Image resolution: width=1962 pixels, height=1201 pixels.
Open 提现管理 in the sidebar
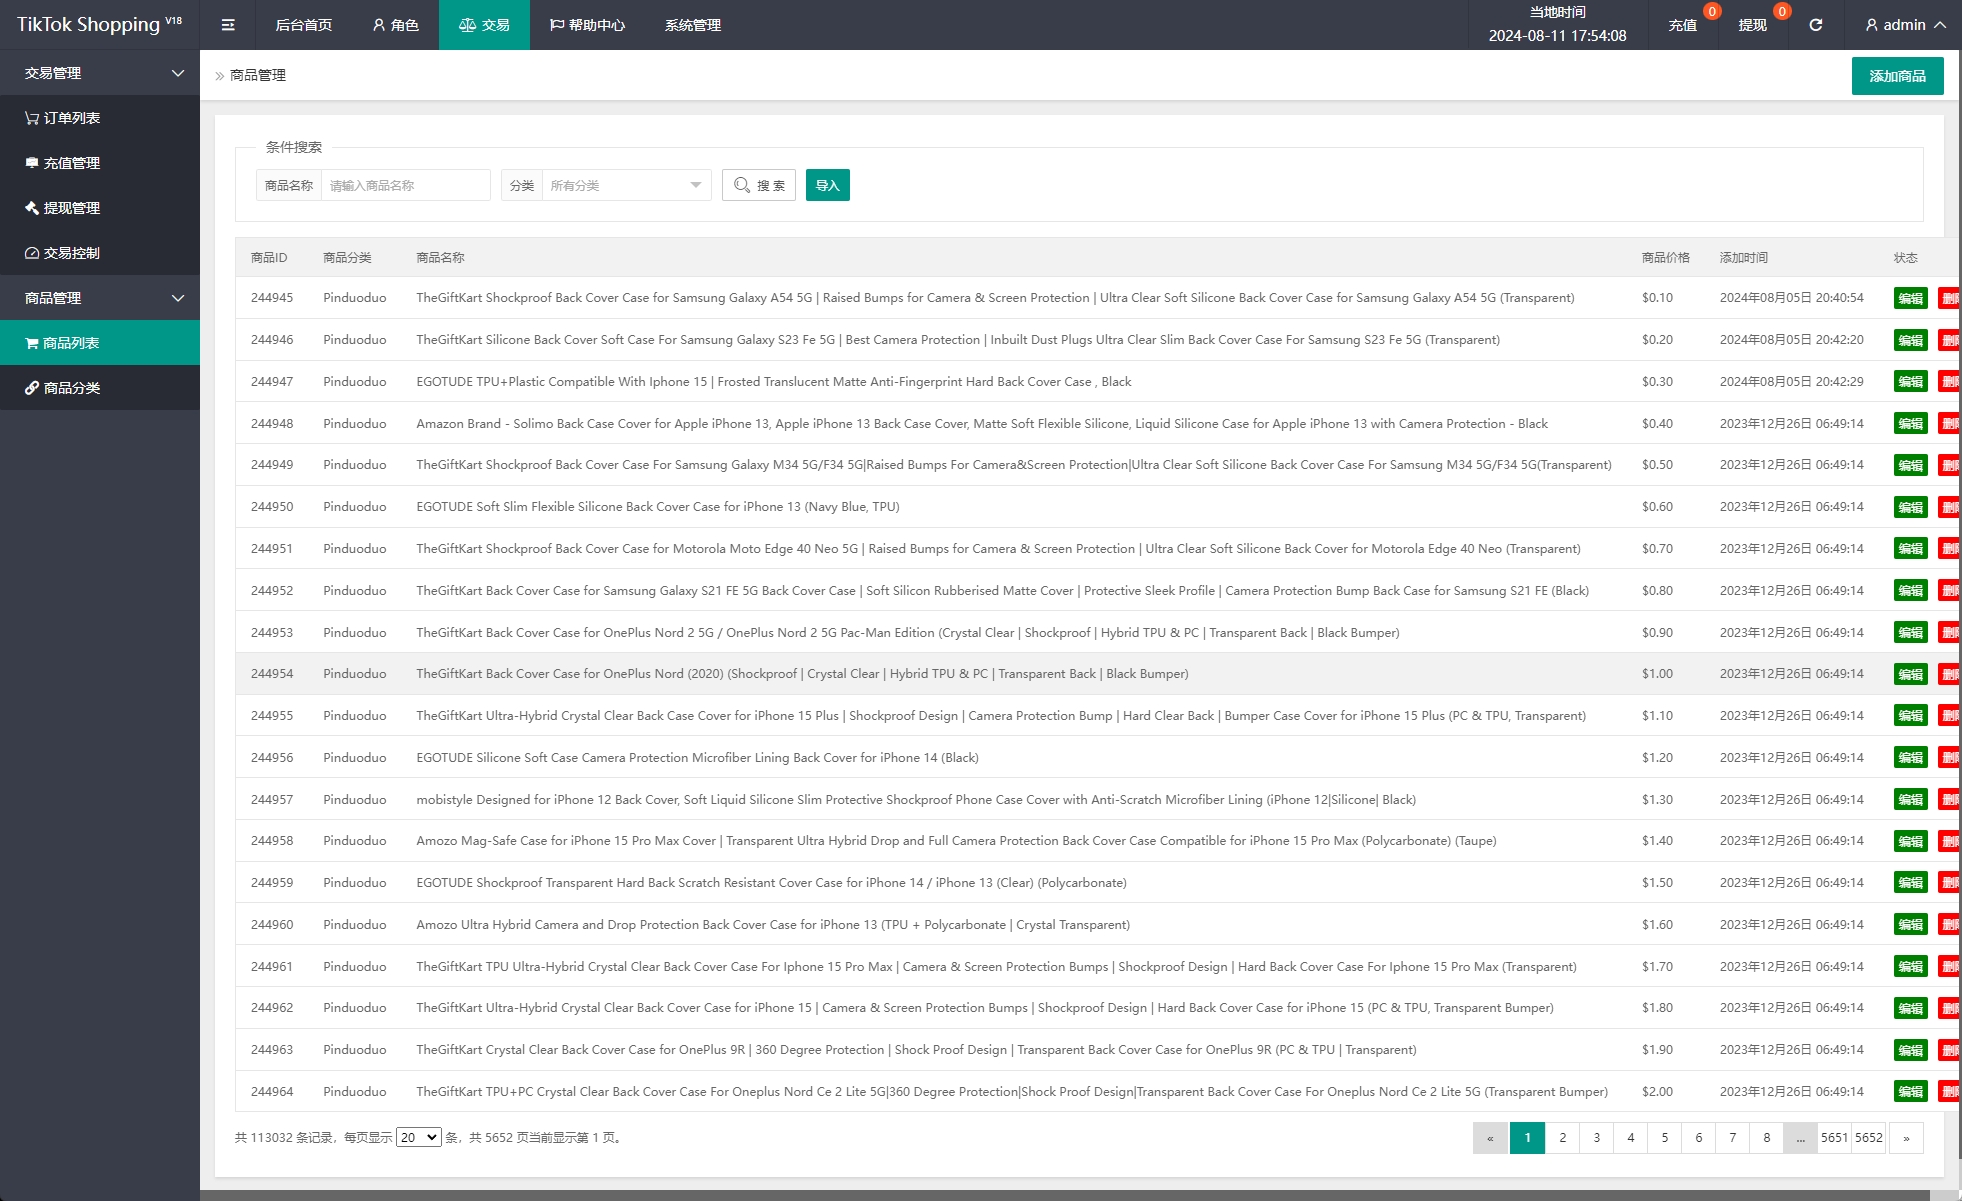[x=62, y=208]
